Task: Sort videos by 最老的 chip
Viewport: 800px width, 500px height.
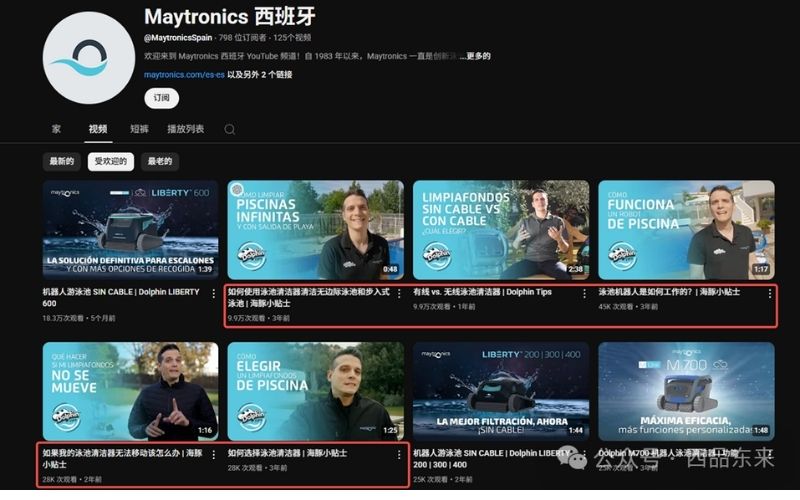Action: (160, 161)
